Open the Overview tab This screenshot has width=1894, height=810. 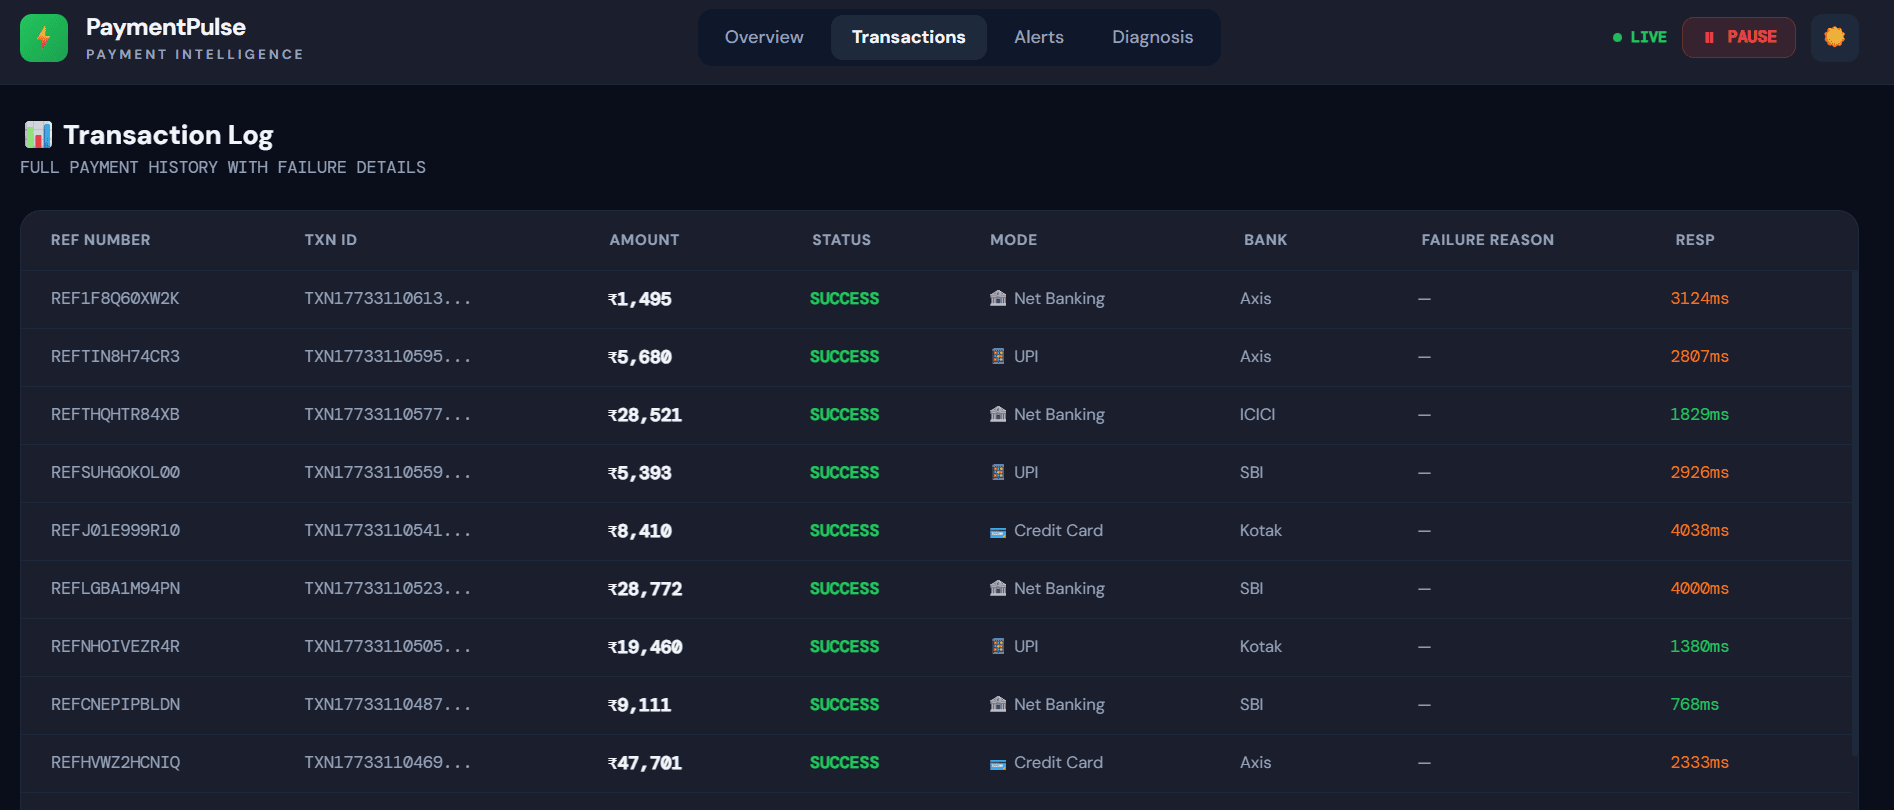click(764, 37)
